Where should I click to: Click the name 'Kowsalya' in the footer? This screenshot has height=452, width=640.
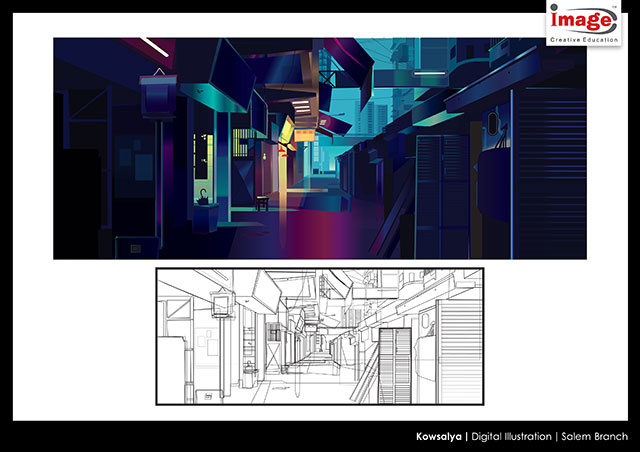click(439, 436)
